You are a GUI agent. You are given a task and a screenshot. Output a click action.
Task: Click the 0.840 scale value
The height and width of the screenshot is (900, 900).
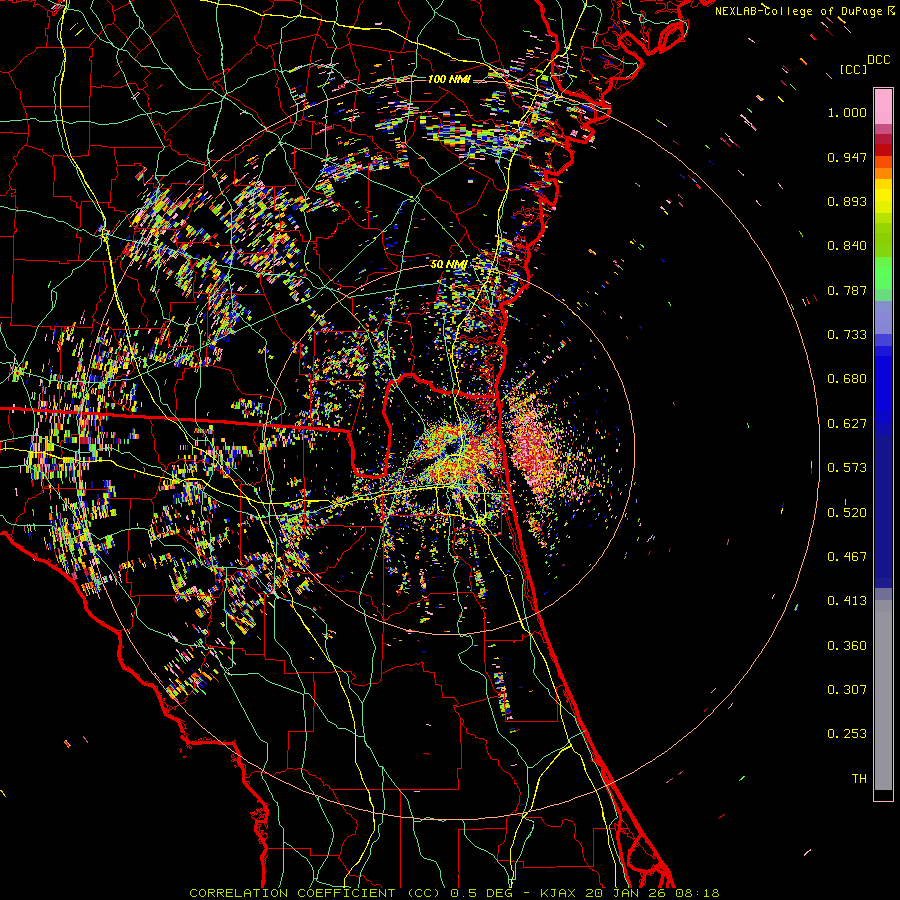(847, 246)
